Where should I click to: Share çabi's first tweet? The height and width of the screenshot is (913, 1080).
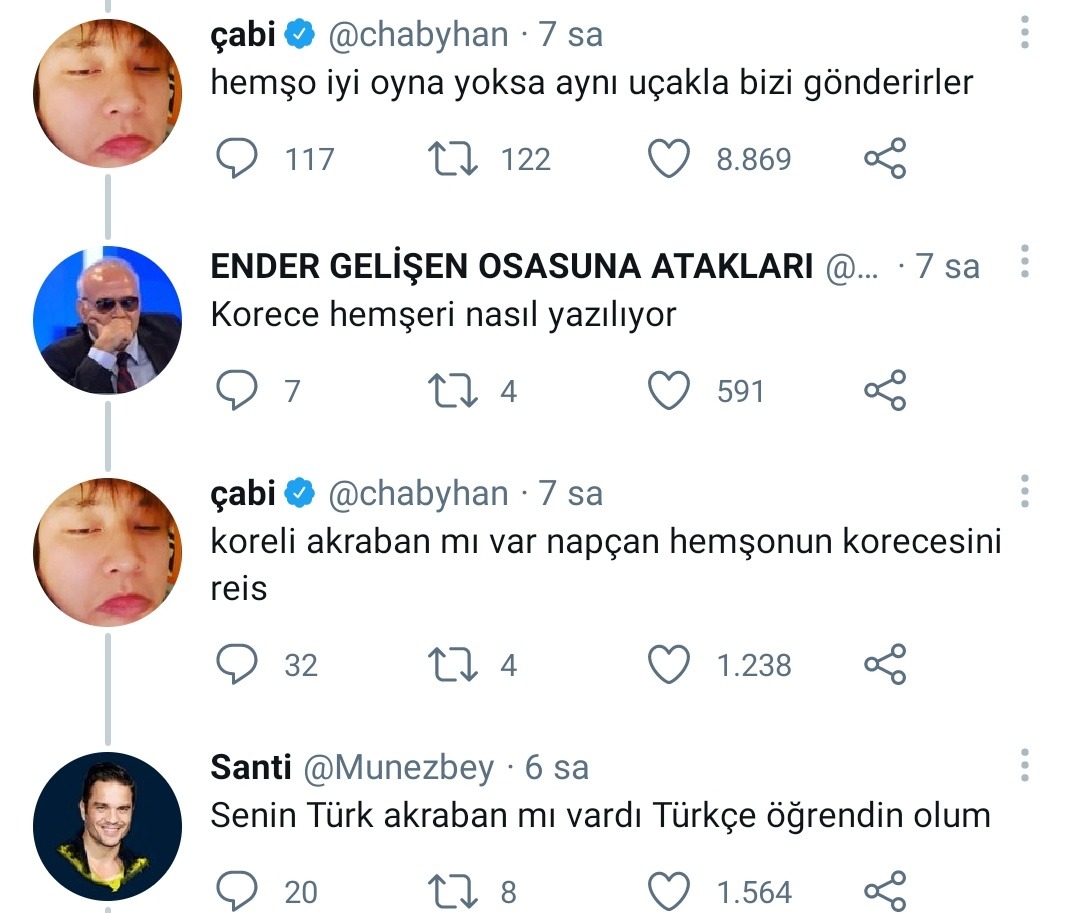tap(884, 159)
